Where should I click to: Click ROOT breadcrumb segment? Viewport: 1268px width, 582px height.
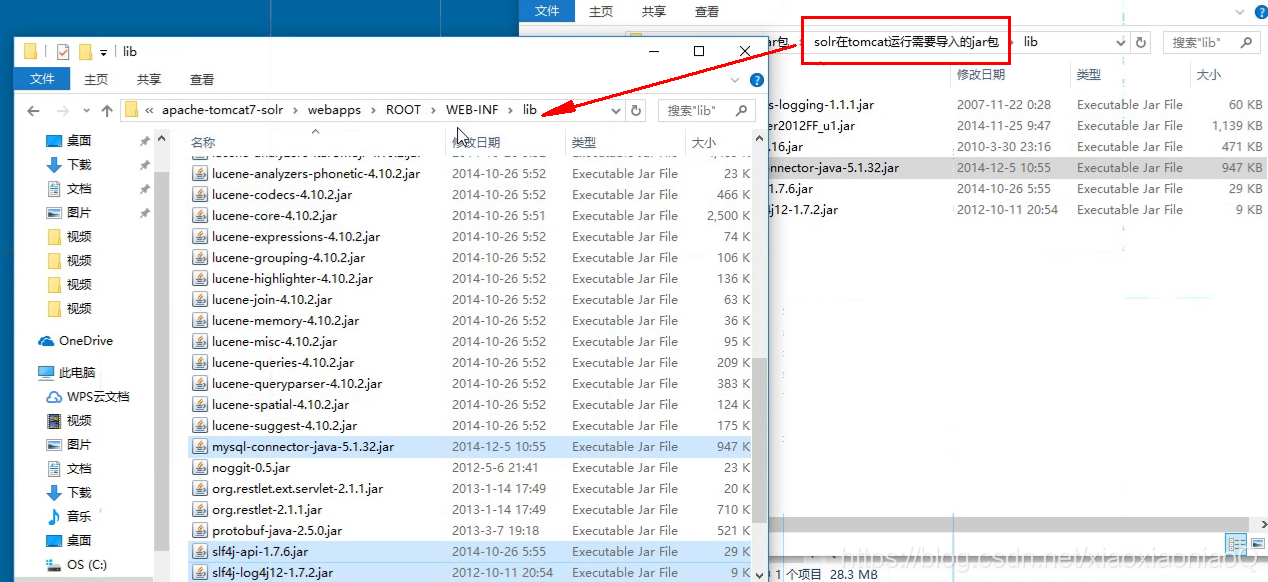coord(404,110)
